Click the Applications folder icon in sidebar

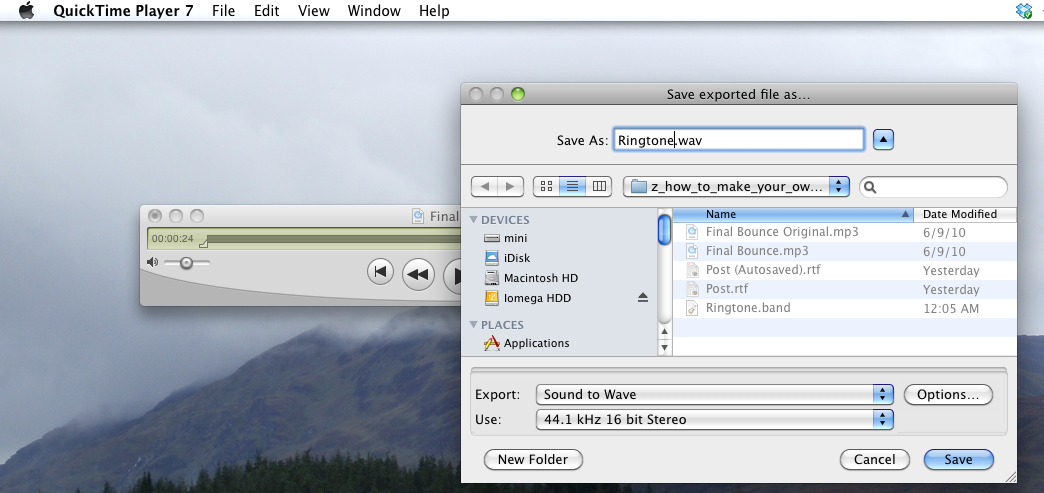491,343
